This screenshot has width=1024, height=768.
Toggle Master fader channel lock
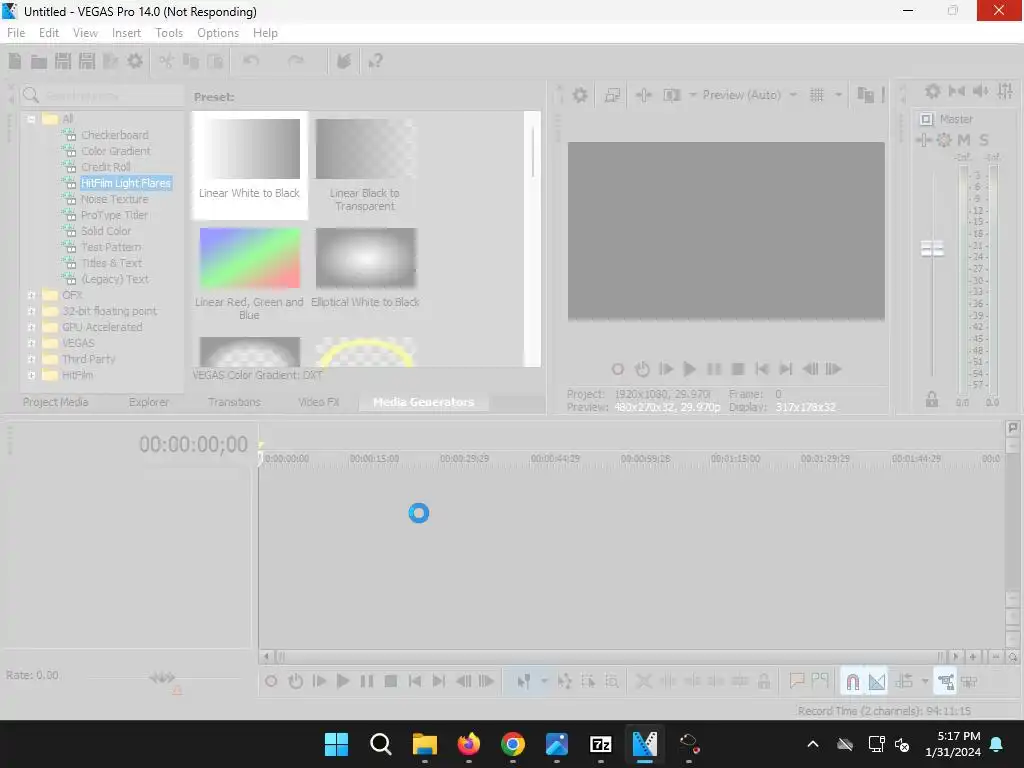[x=932, y=400]
